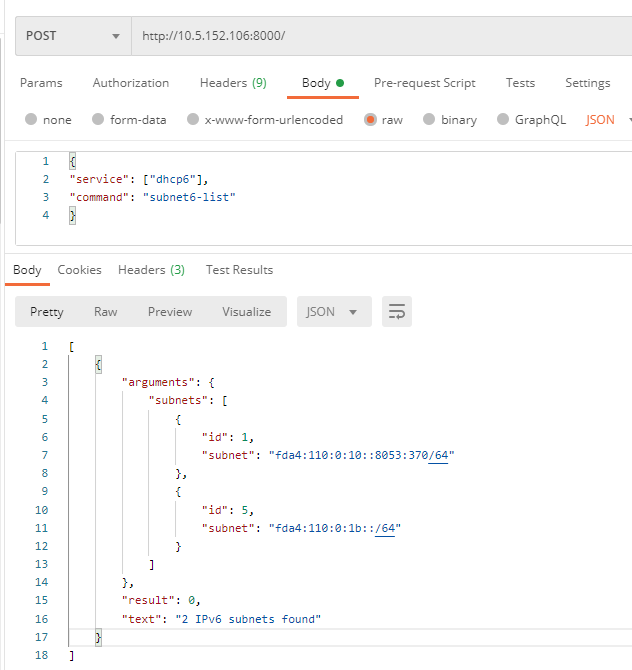This screenshot has width=632, height=670.
Task: Show response Headers (3) tab
Action: pyautogui.click(x=151, y=270)
